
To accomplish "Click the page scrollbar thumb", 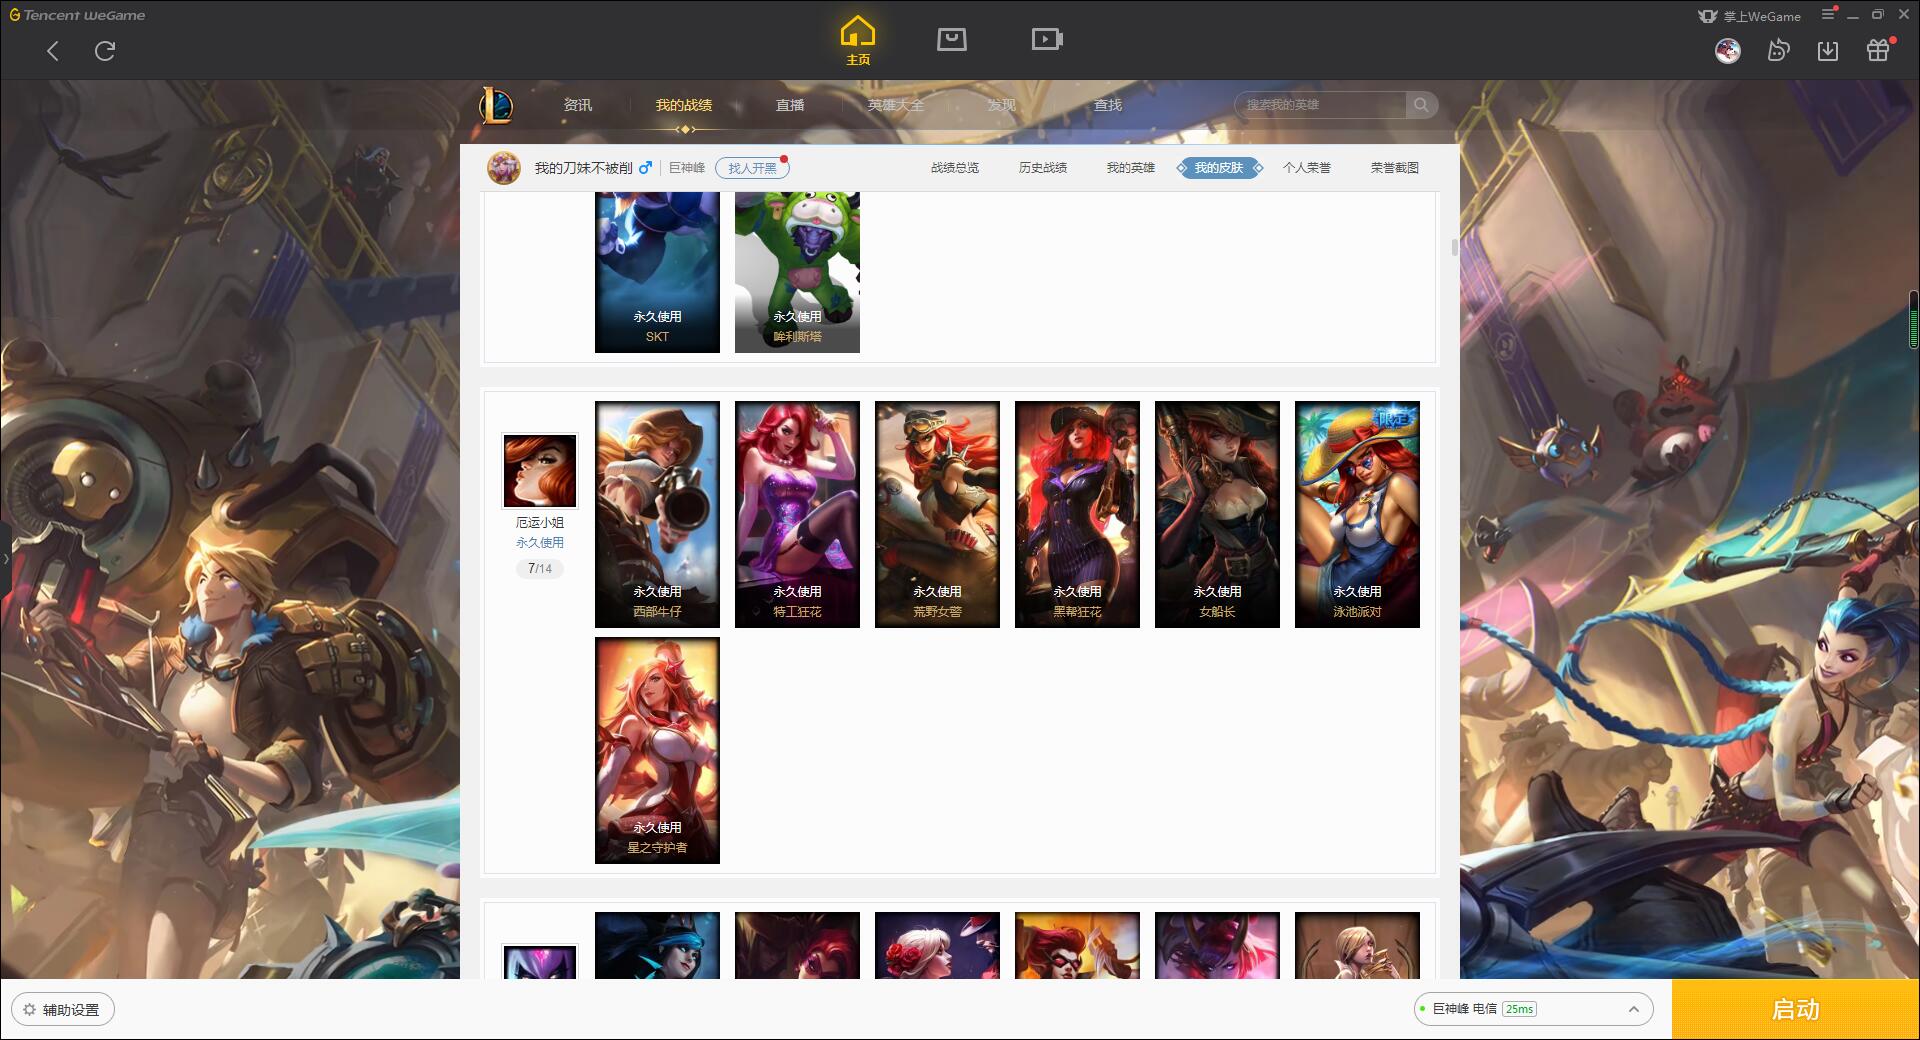I will click(1454, 248).
